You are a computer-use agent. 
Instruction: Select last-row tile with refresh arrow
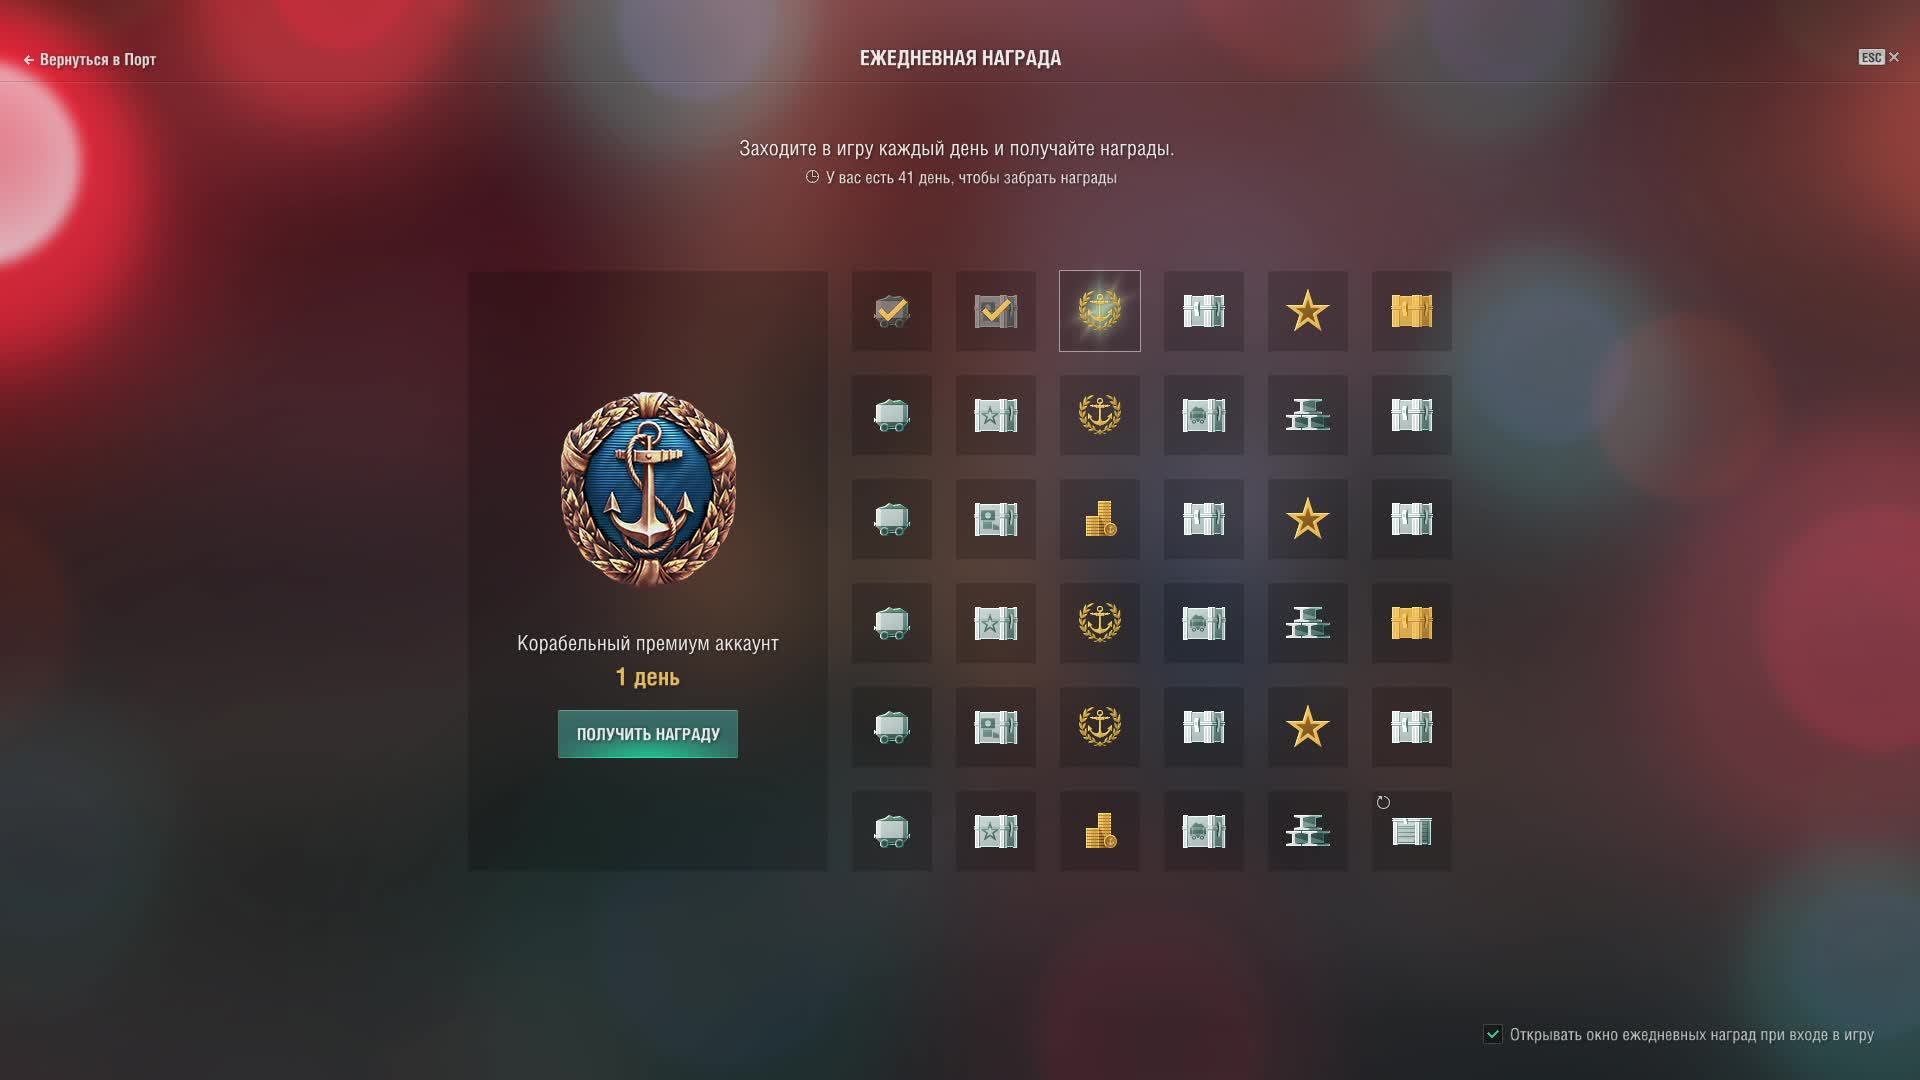pyautogui.click(x=1412, y=831)
